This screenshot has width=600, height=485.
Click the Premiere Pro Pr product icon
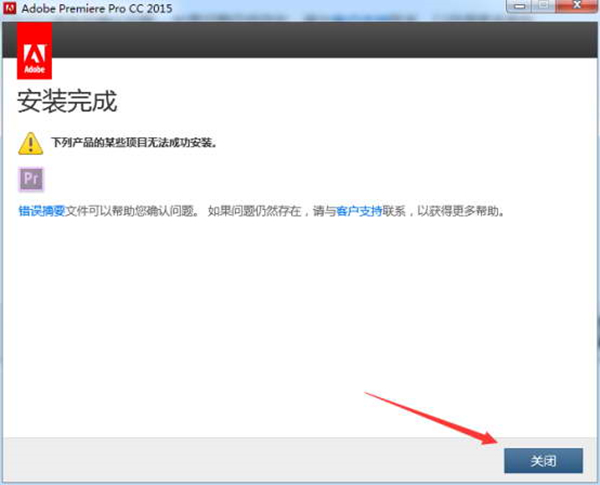31,179
